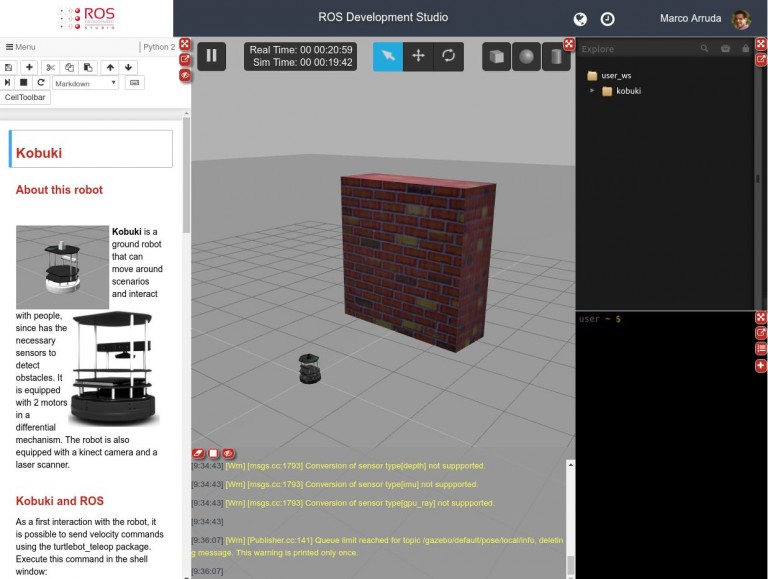Toggle console log visibility eye icon

click(228, 454)
